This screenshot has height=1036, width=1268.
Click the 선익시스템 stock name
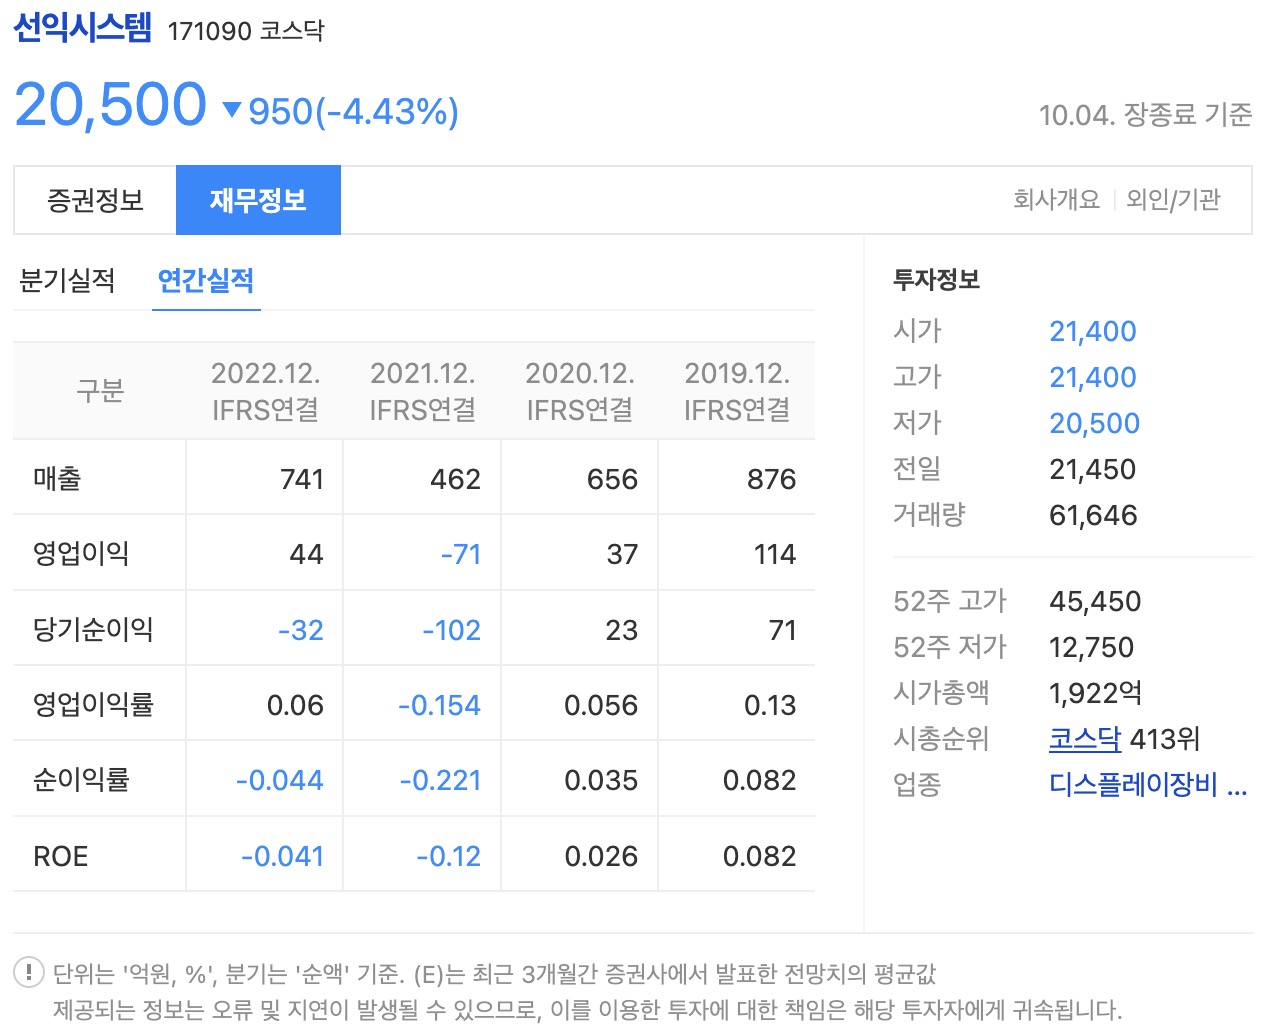coord(83,27)
